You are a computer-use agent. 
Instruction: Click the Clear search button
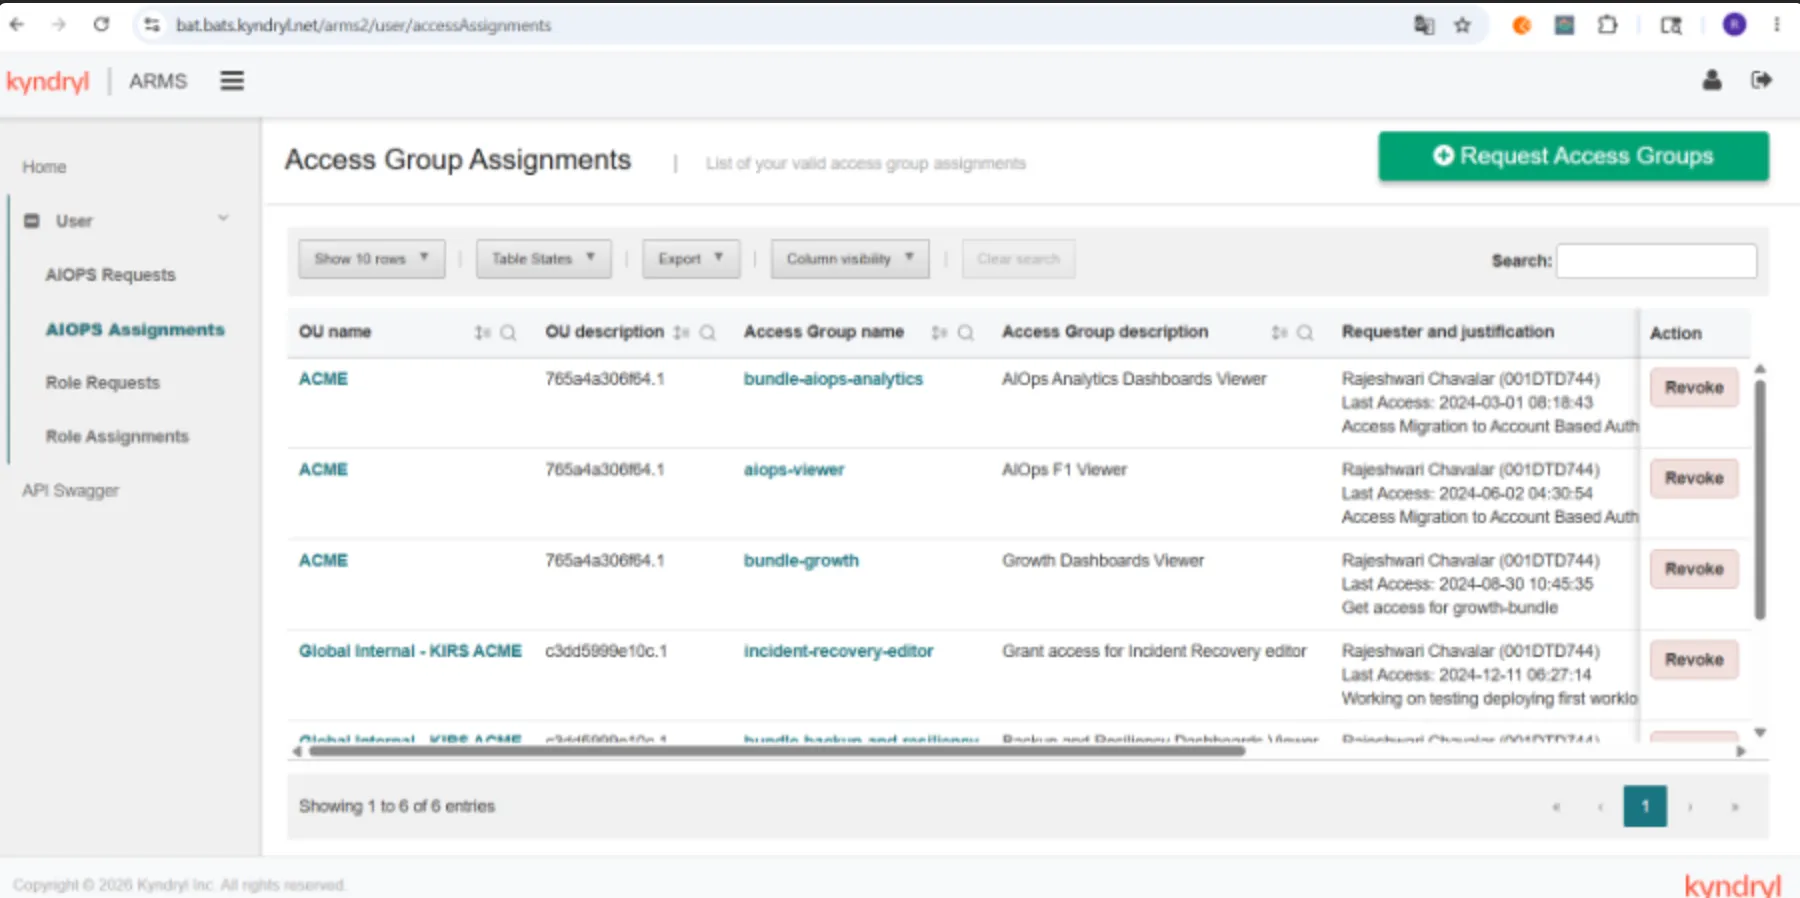(1018, 259)
